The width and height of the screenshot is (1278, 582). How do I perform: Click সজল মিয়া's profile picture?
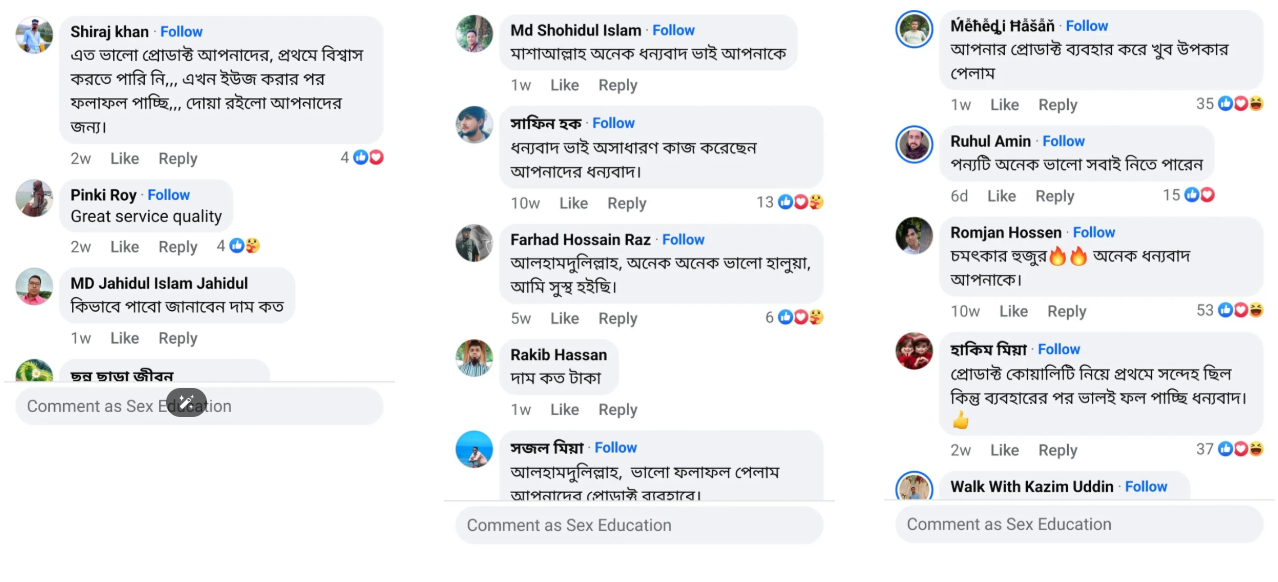click(473, 449)
